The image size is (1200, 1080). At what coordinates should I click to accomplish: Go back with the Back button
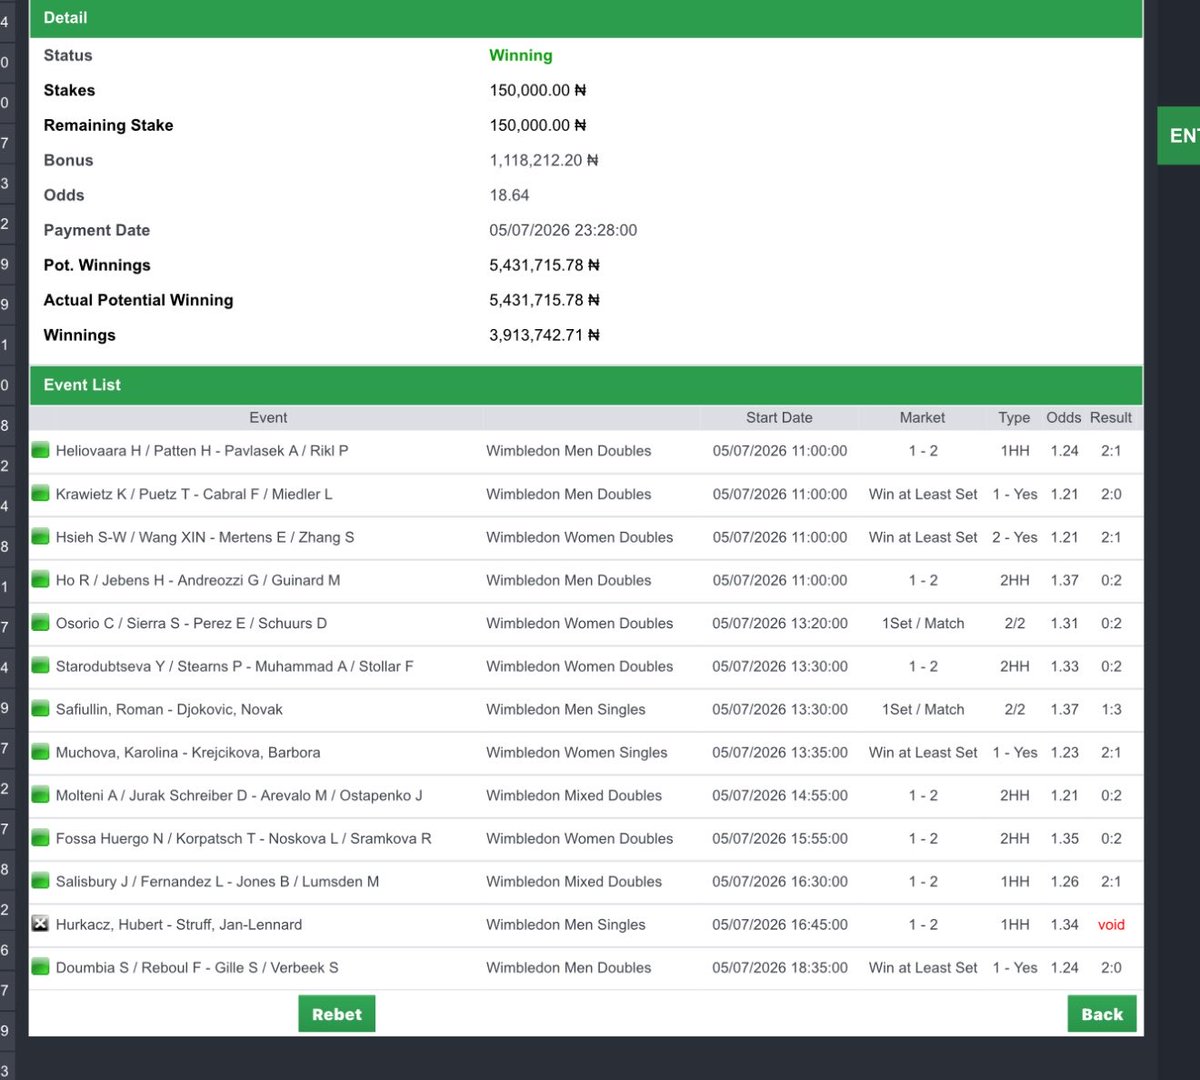point(1102,1014)
